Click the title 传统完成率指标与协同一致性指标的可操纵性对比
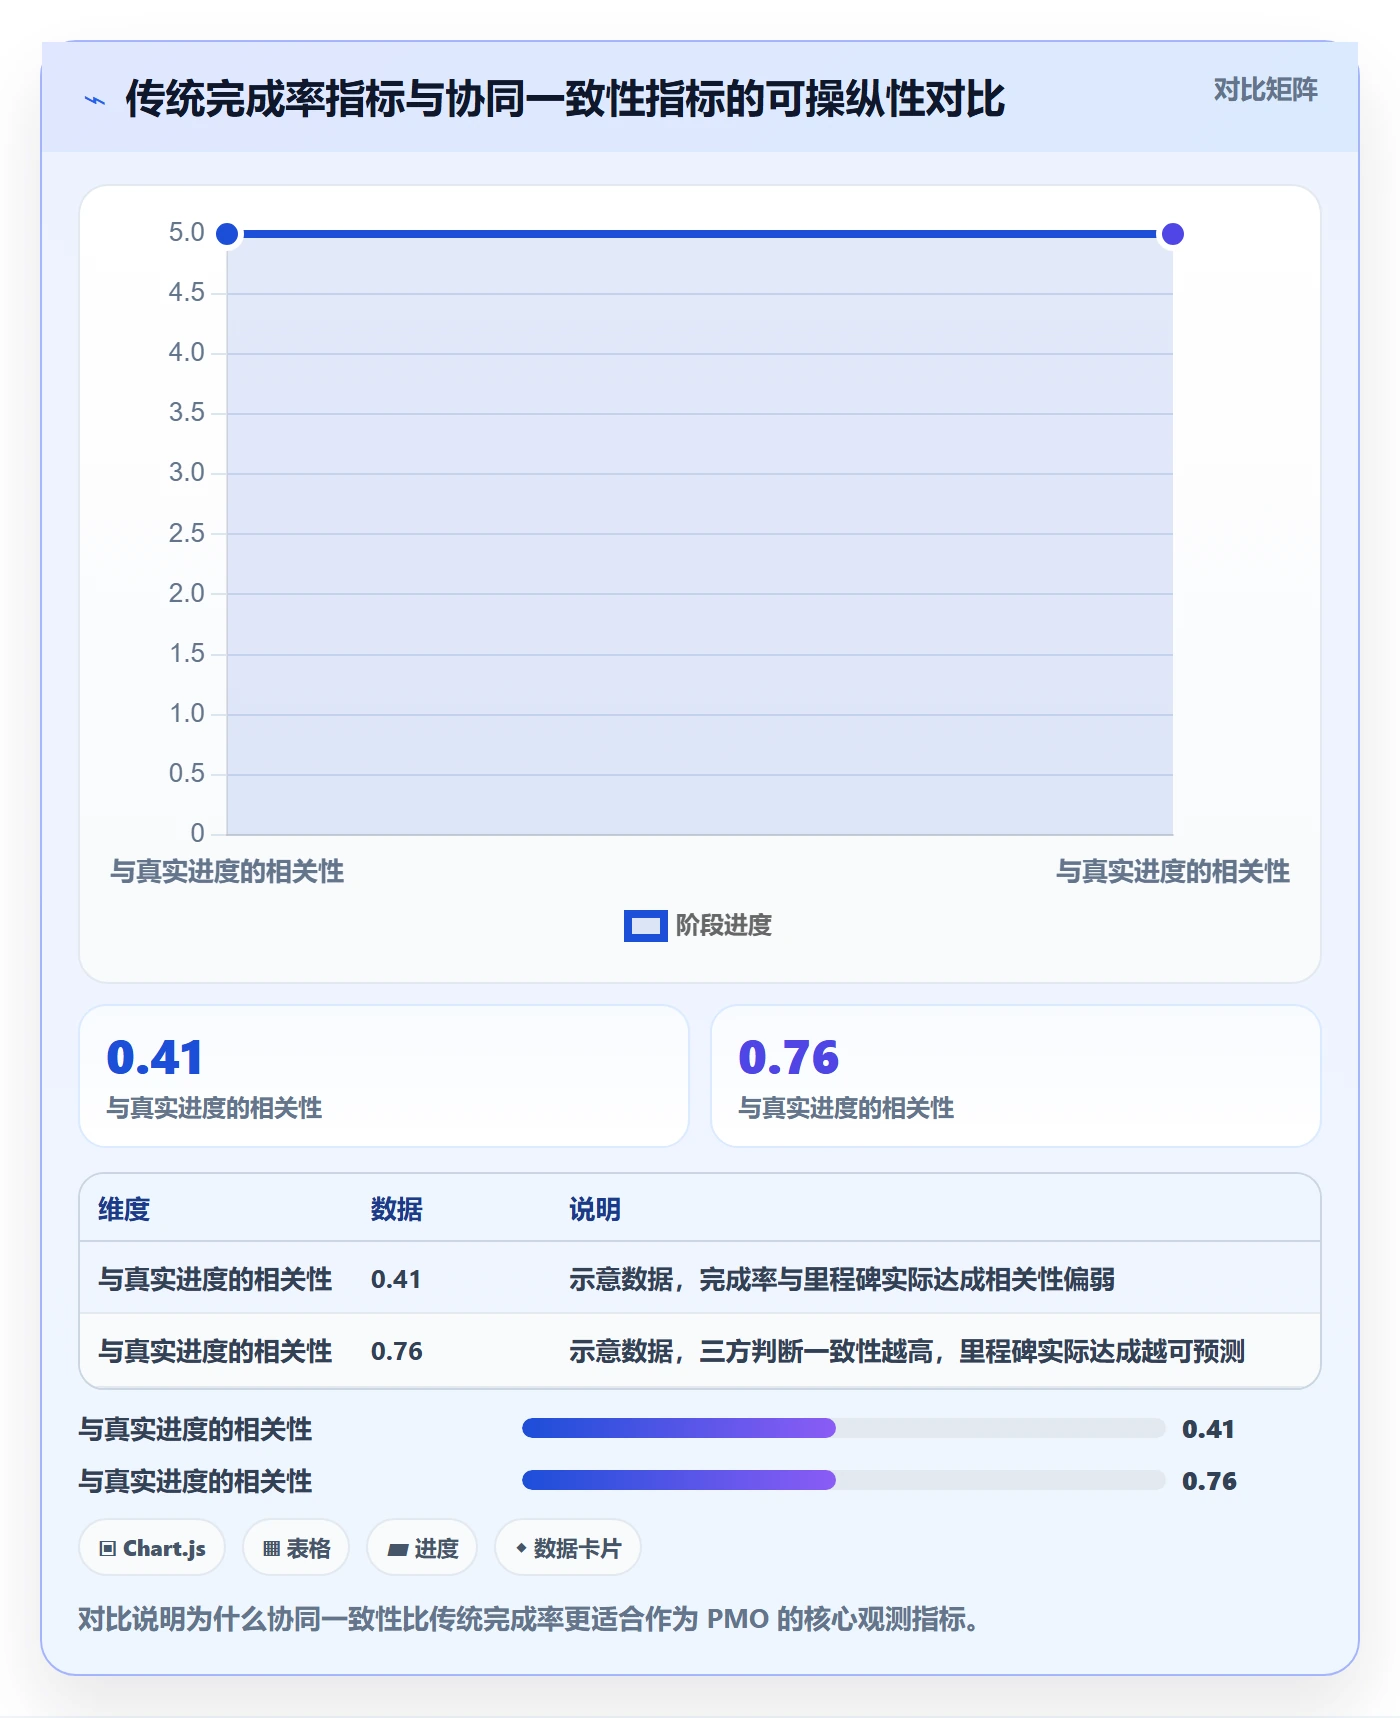This screenshot has width=1400, height=1718. [565, 99]
